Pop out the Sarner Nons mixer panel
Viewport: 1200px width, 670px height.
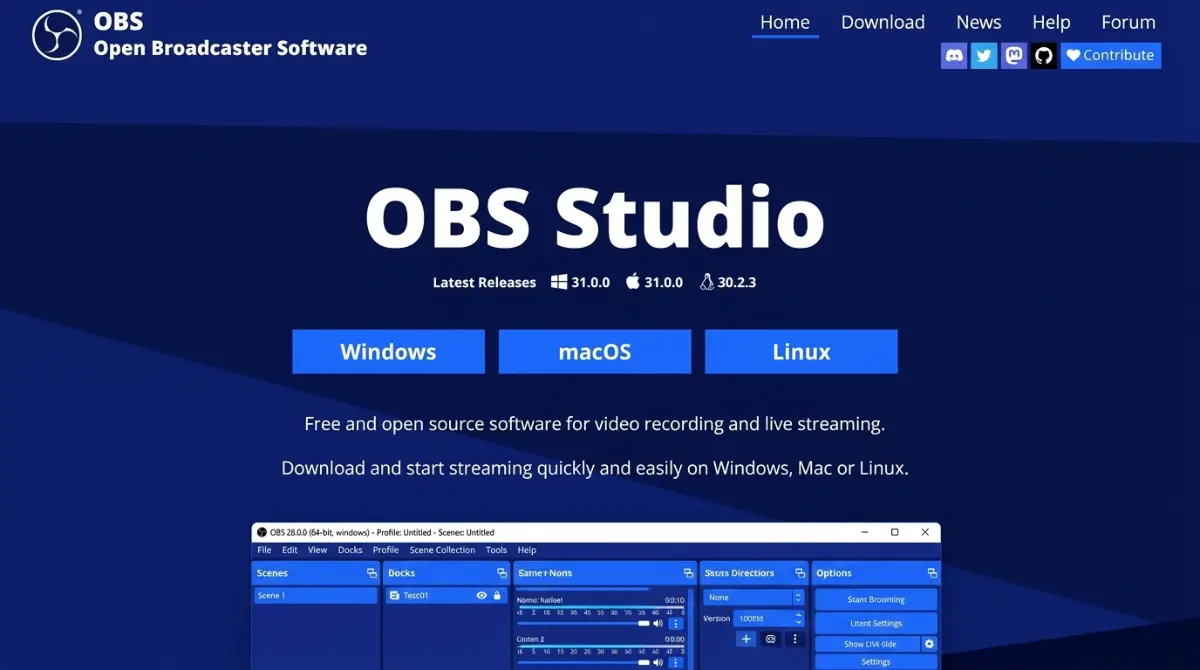coord(688,573)
